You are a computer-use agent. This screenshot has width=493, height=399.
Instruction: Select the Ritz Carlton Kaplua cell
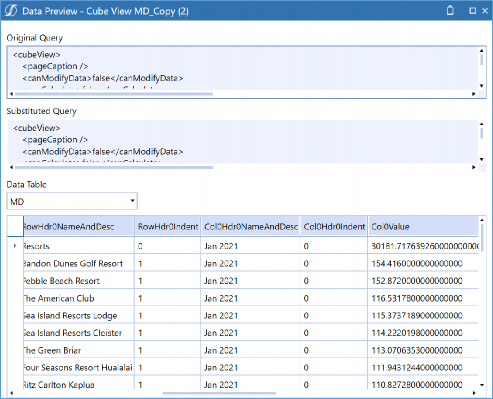79,384
